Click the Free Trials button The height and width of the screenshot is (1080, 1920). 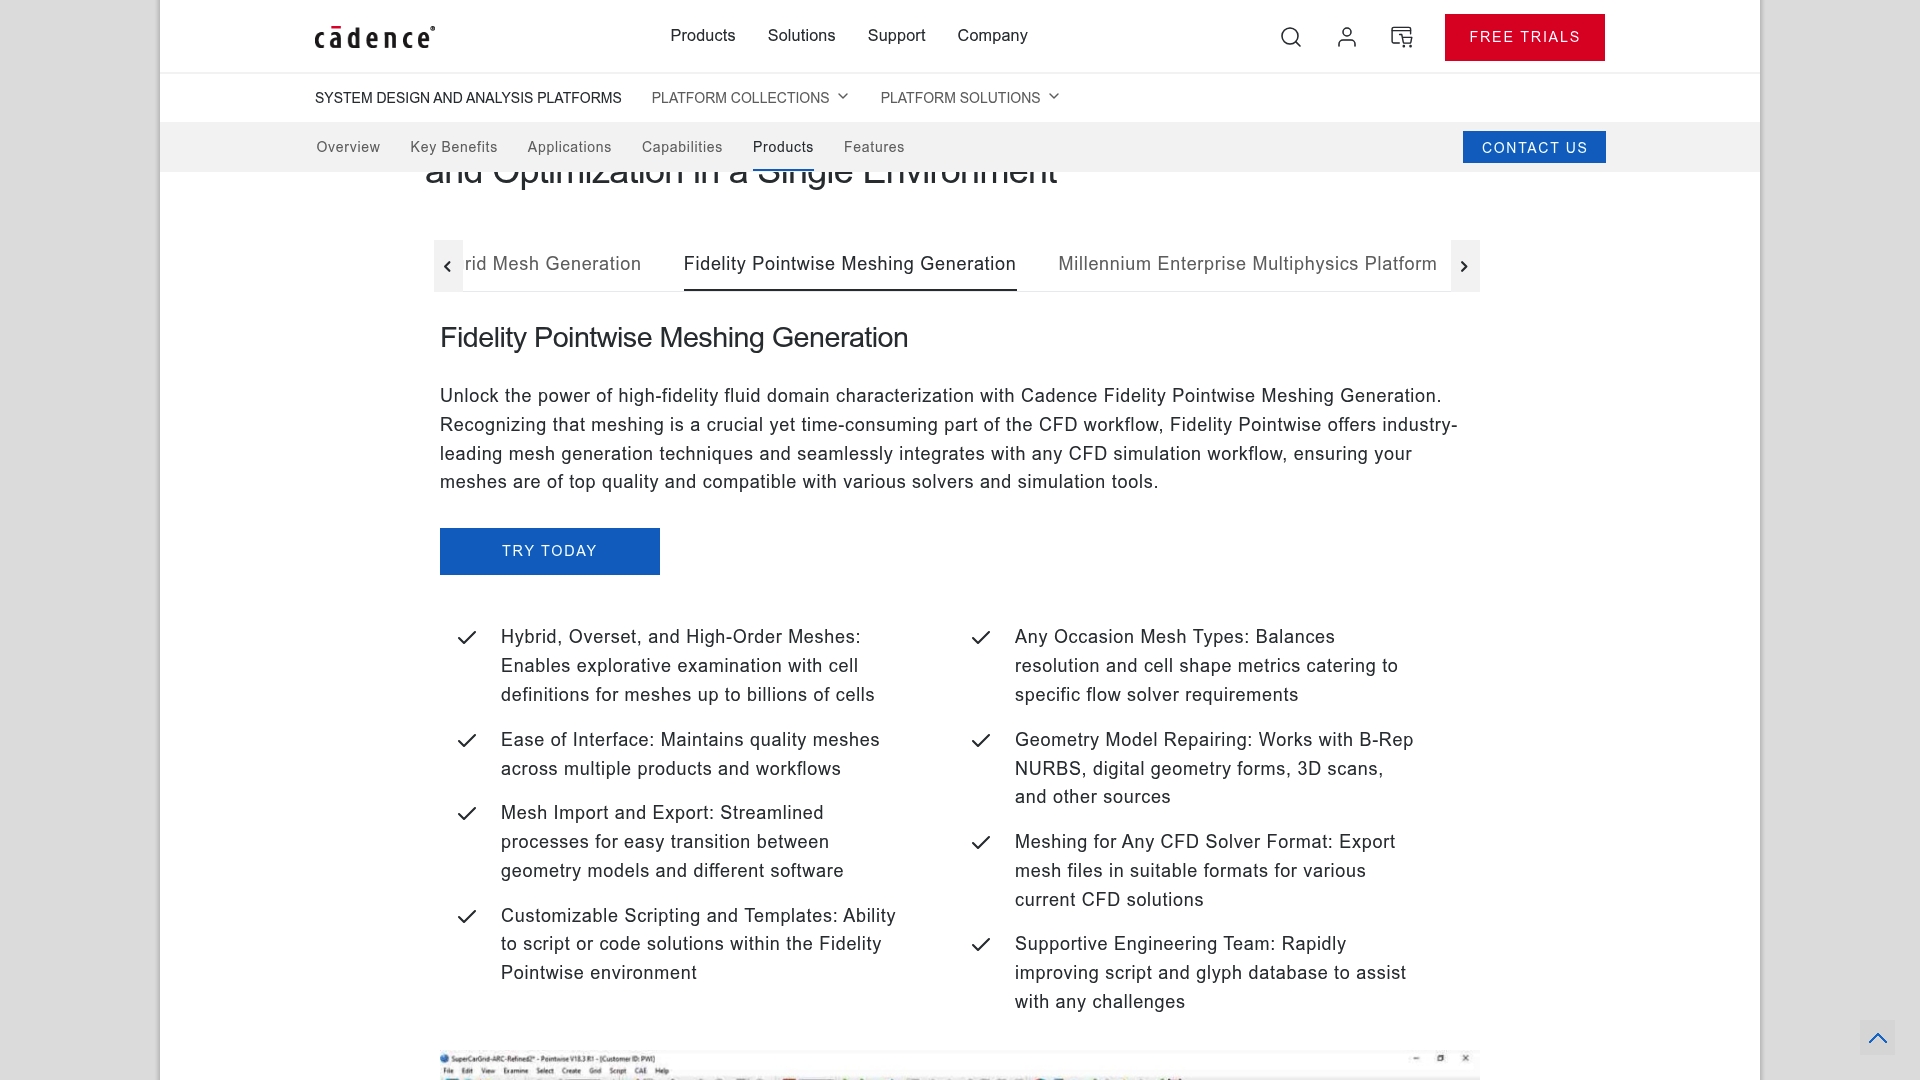click(x=1525, y=37)
